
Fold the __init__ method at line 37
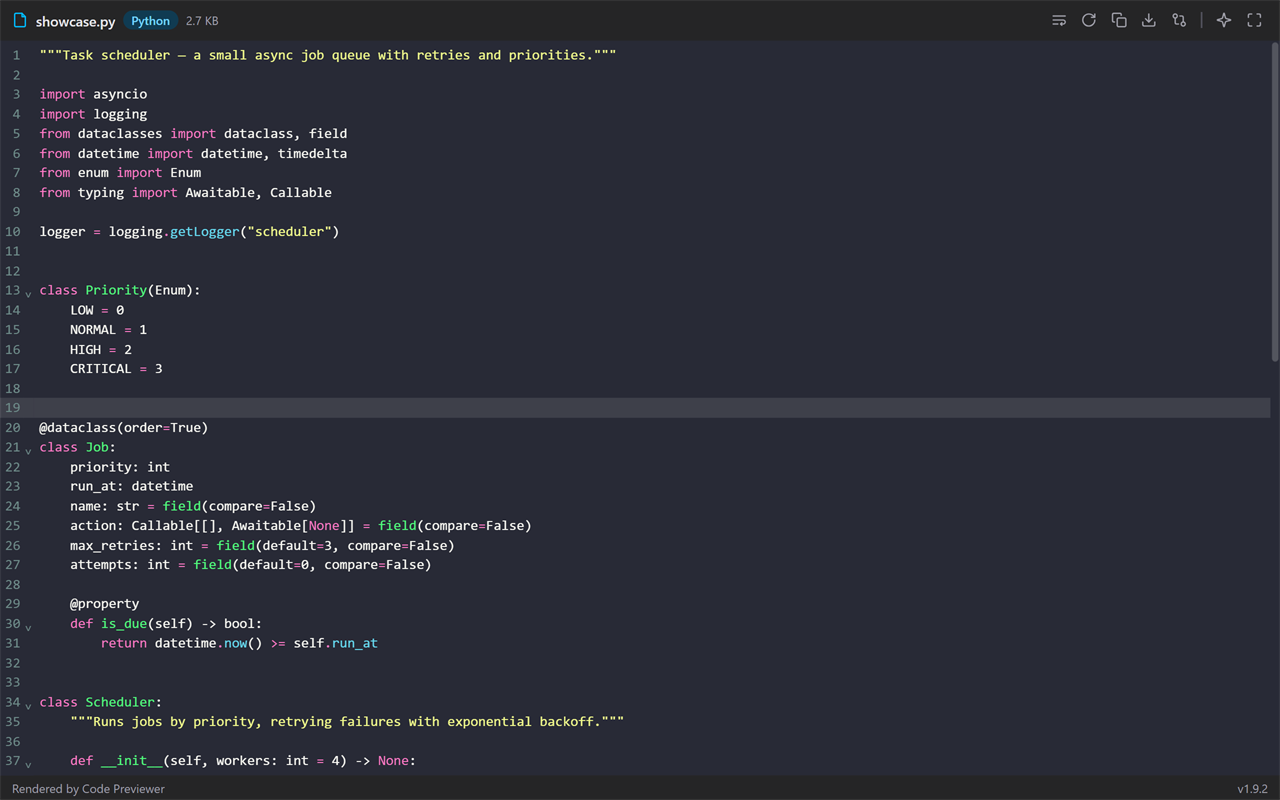click(28, 763)
